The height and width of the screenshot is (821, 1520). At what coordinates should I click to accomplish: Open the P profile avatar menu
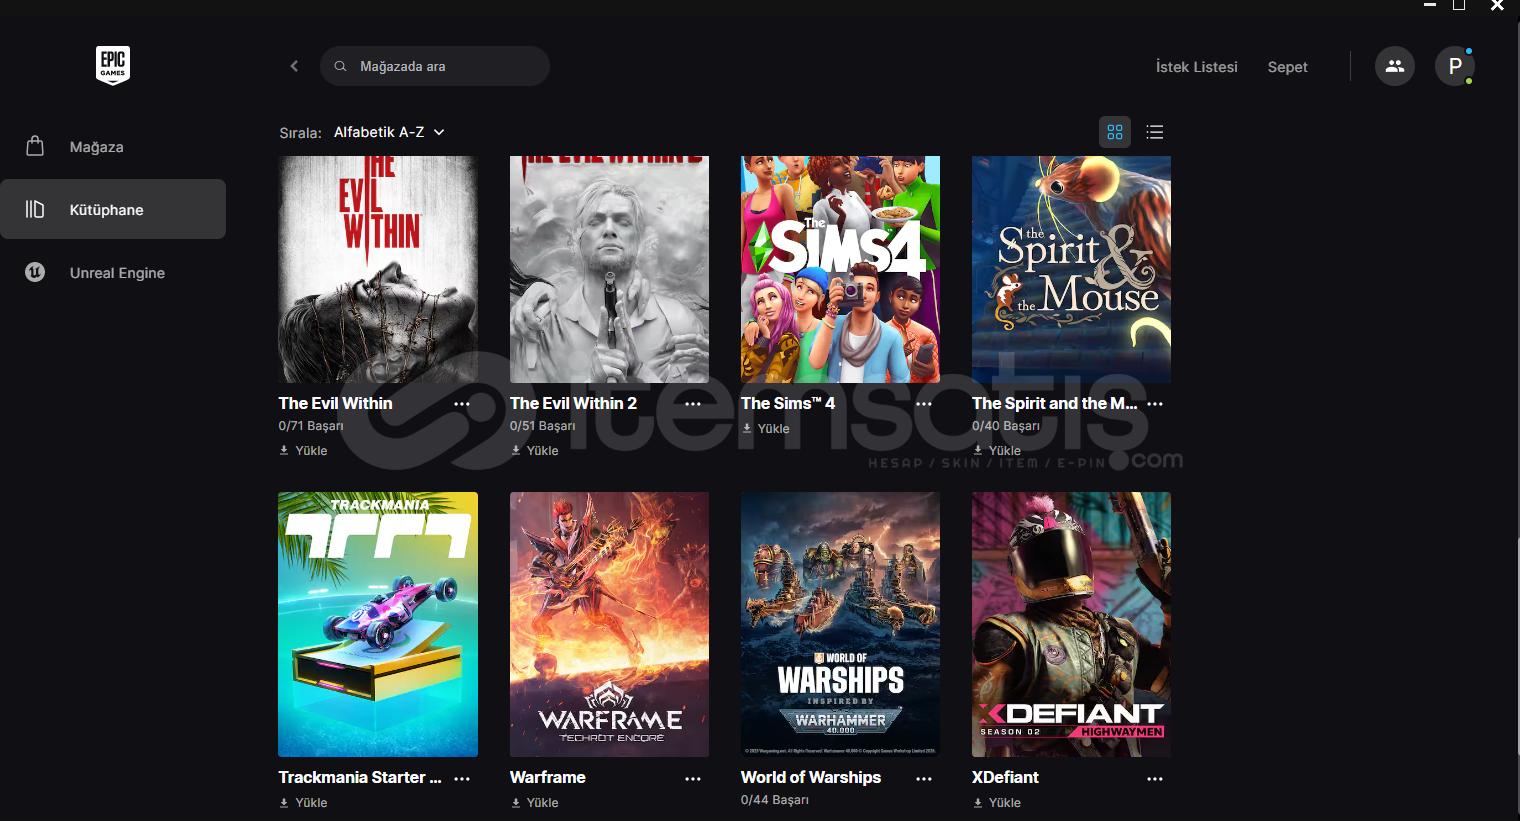pos(1455,66)
